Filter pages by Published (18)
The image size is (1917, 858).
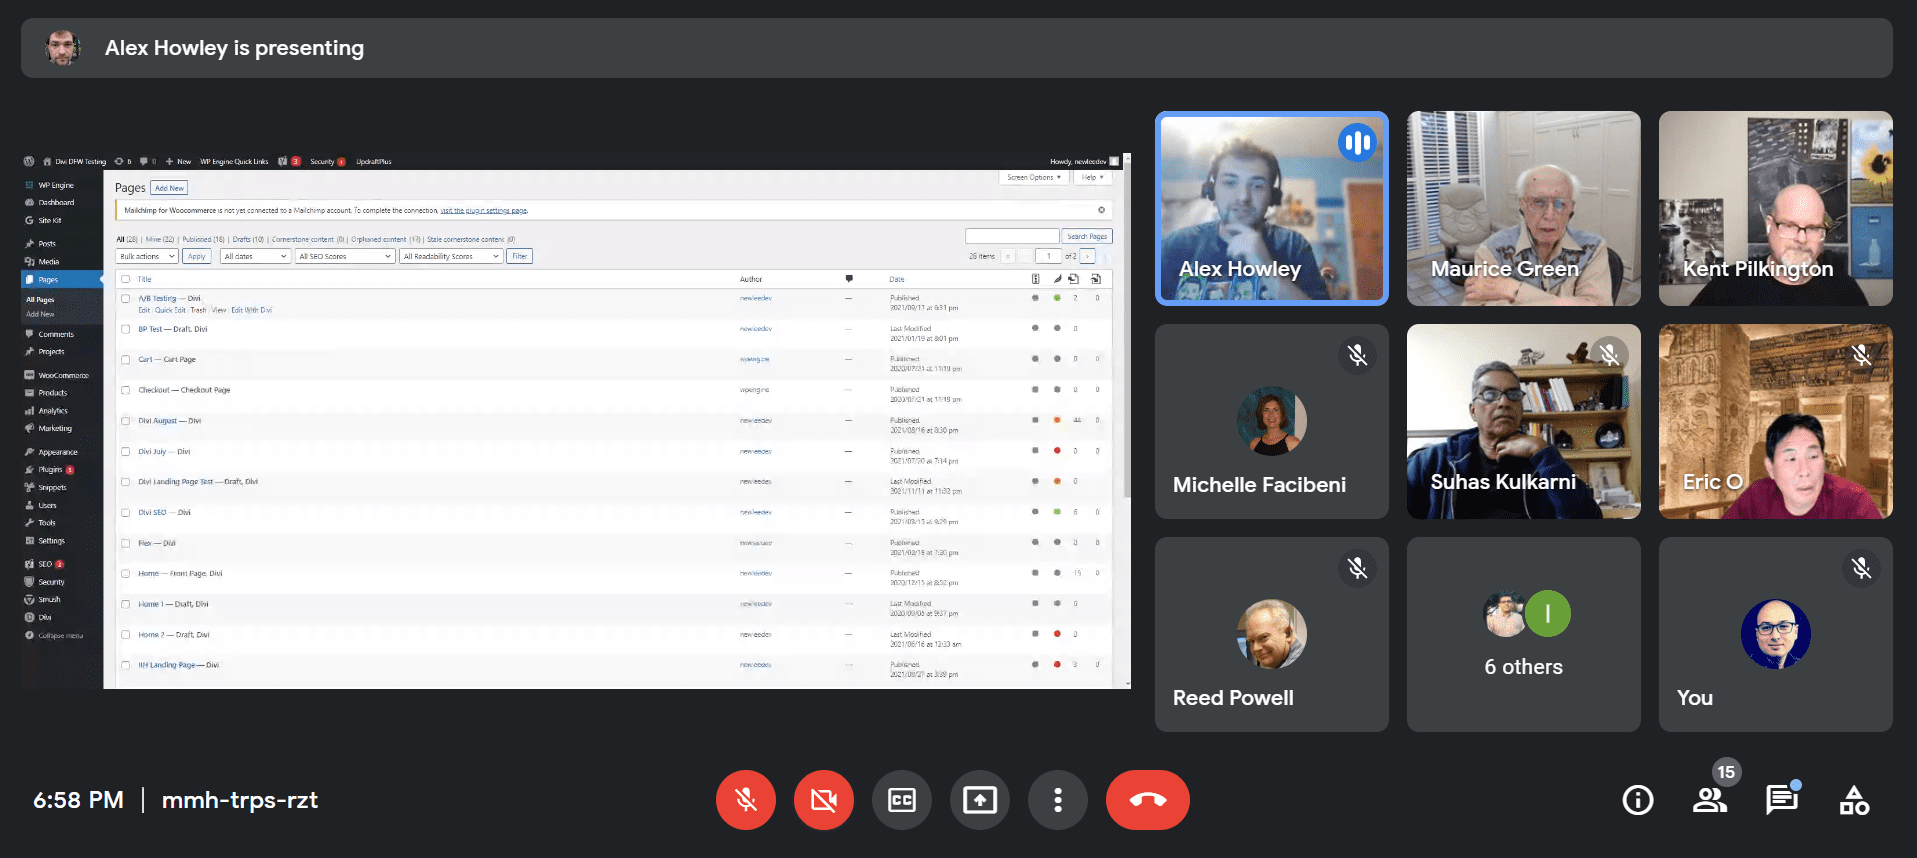point(203,239)
